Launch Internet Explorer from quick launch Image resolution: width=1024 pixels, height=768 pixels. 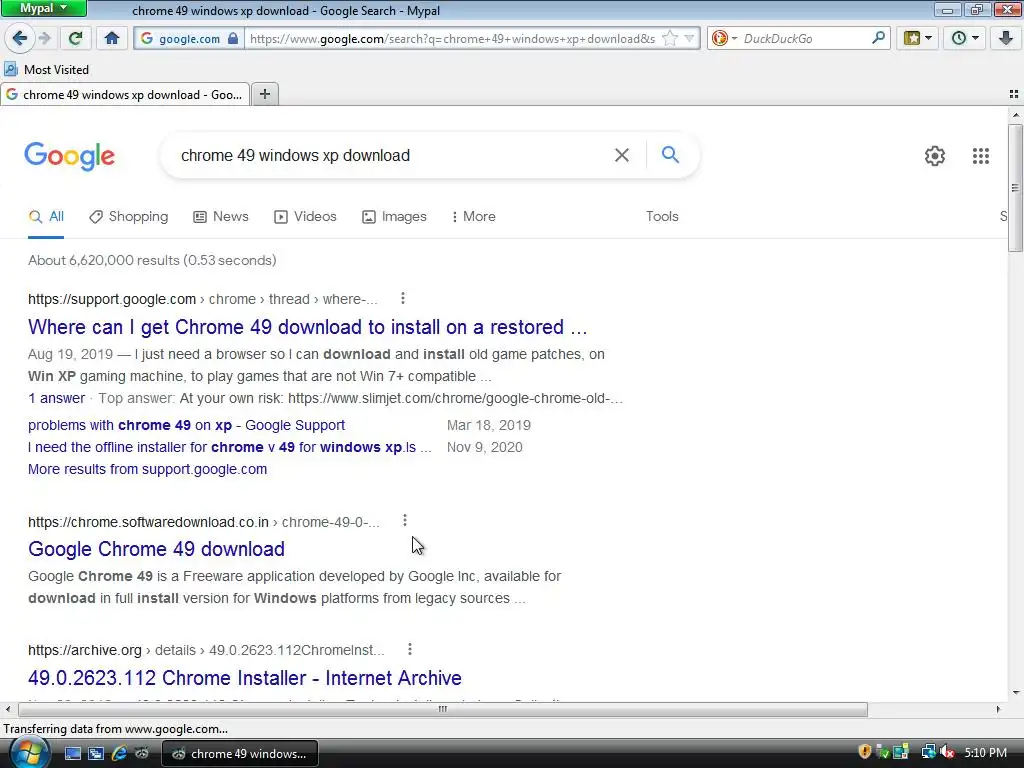[119, 754]
